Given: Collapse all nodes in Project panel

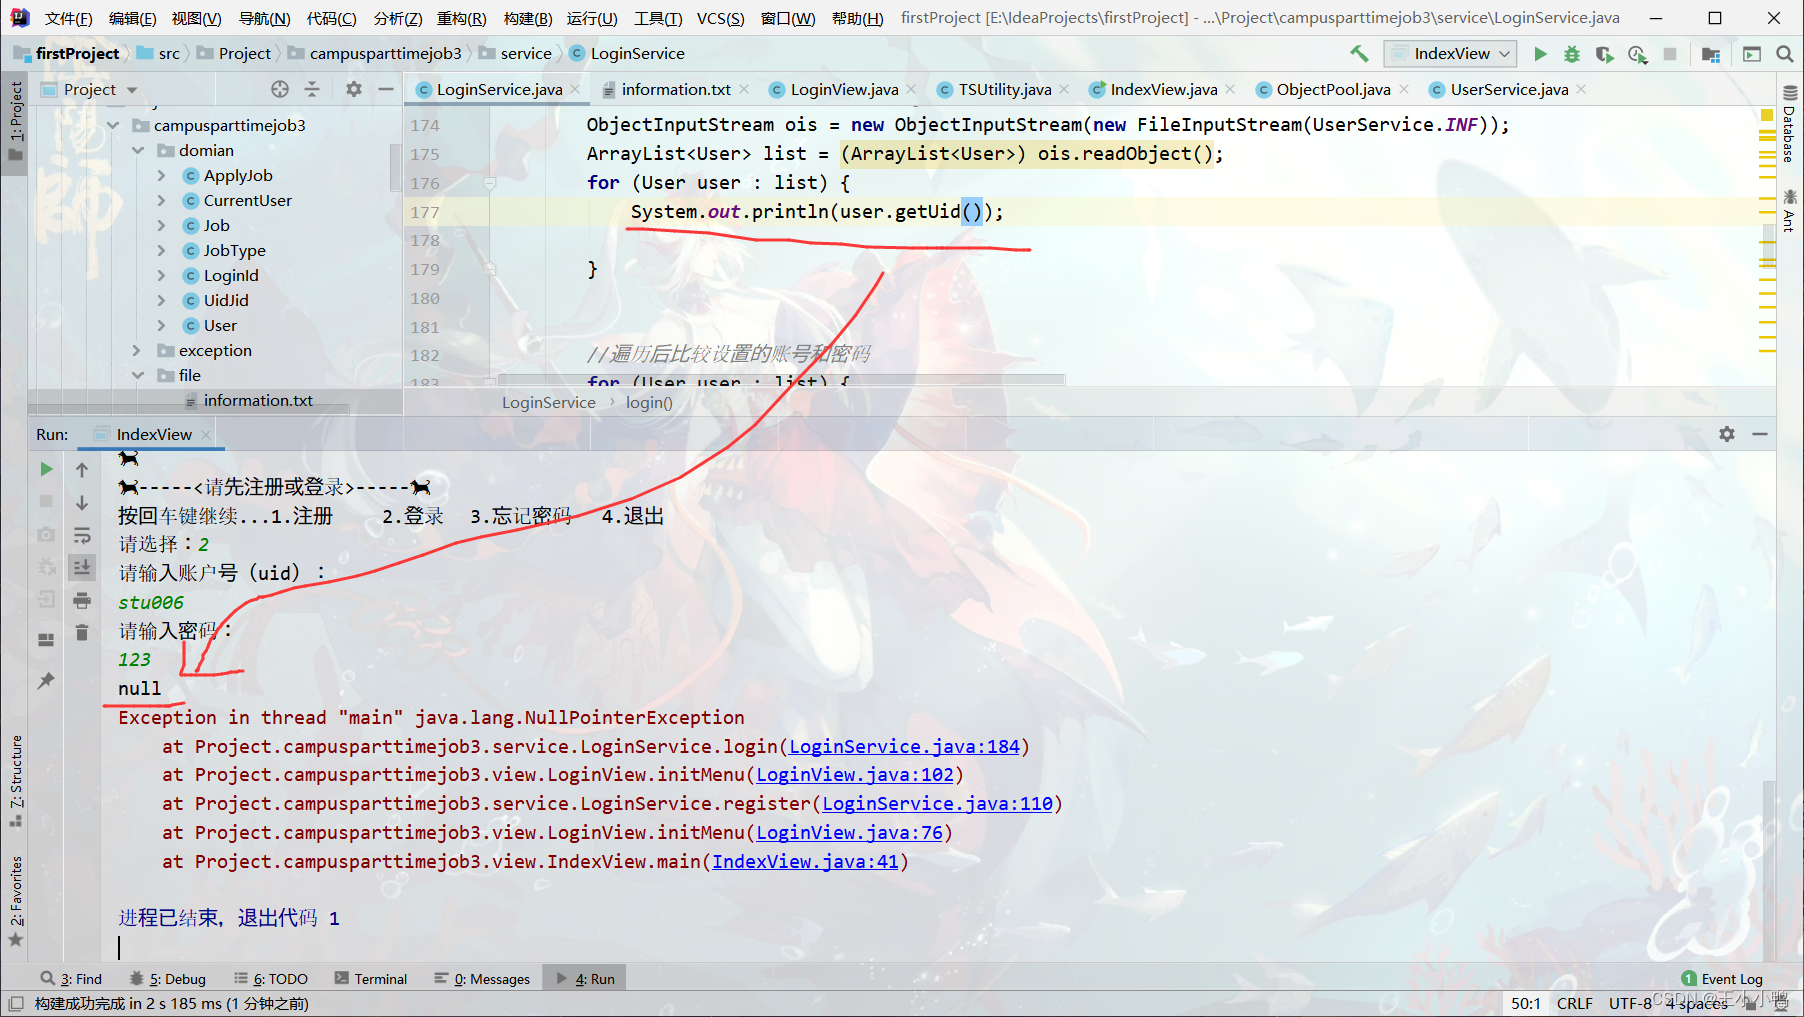Looking at the screenshot, I should point(312,89).
